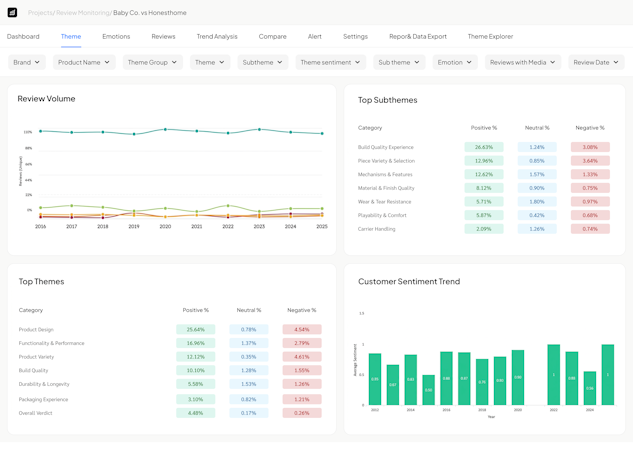Expand the Sub theme filter
Screen dimensions: 633x450
[x=399, y=62]
